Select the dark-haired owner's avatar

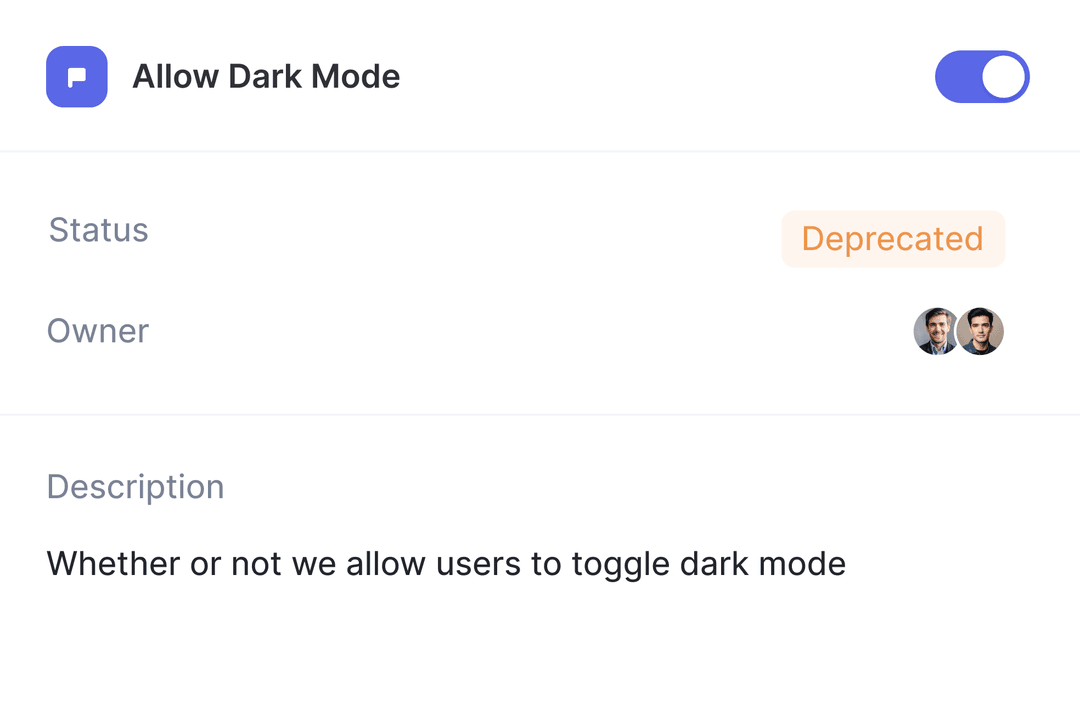981,332
